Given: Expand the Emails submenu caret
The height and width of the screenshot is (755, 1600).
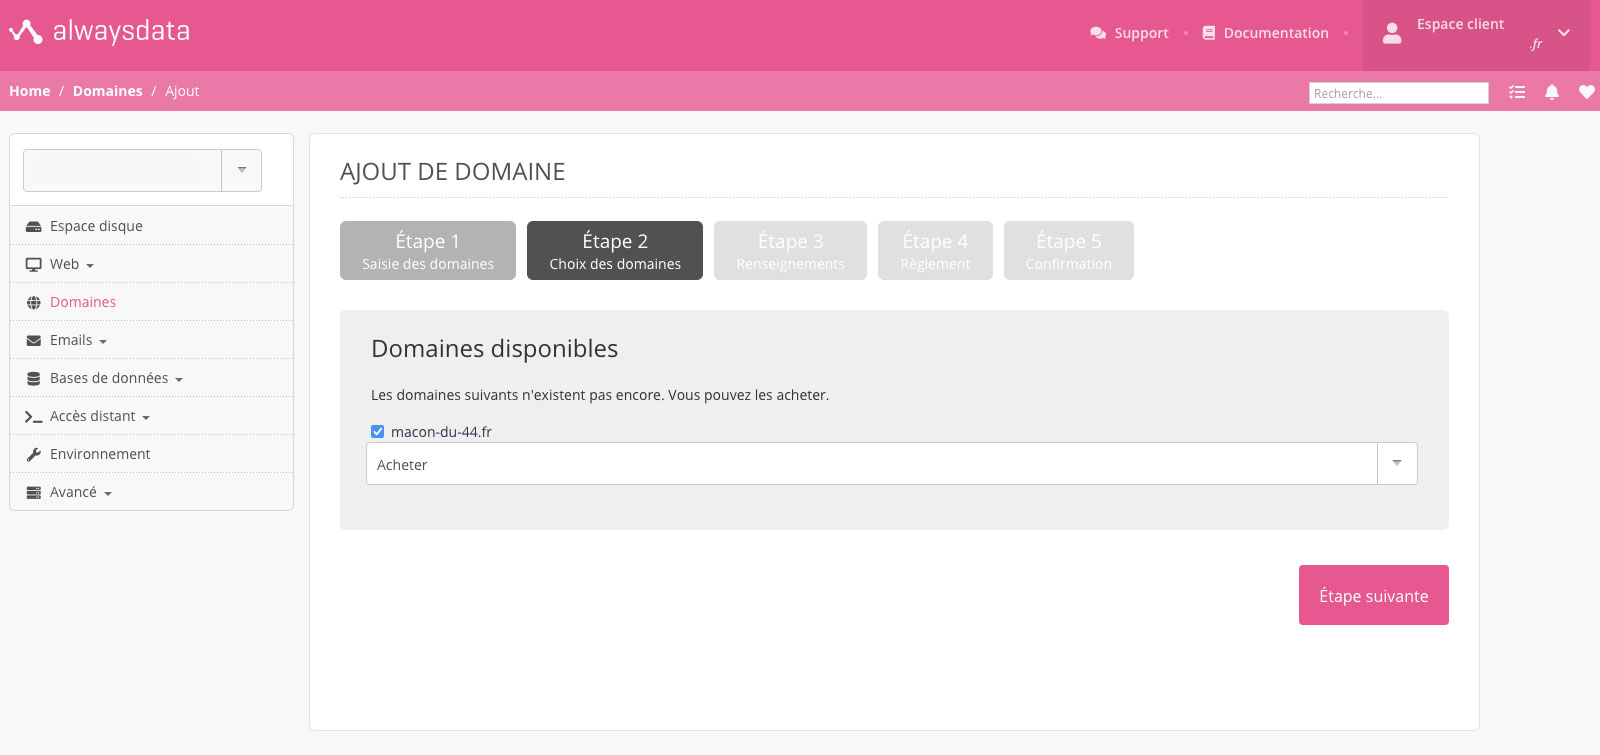Looking at the screenshot, I should coord(103,342).
